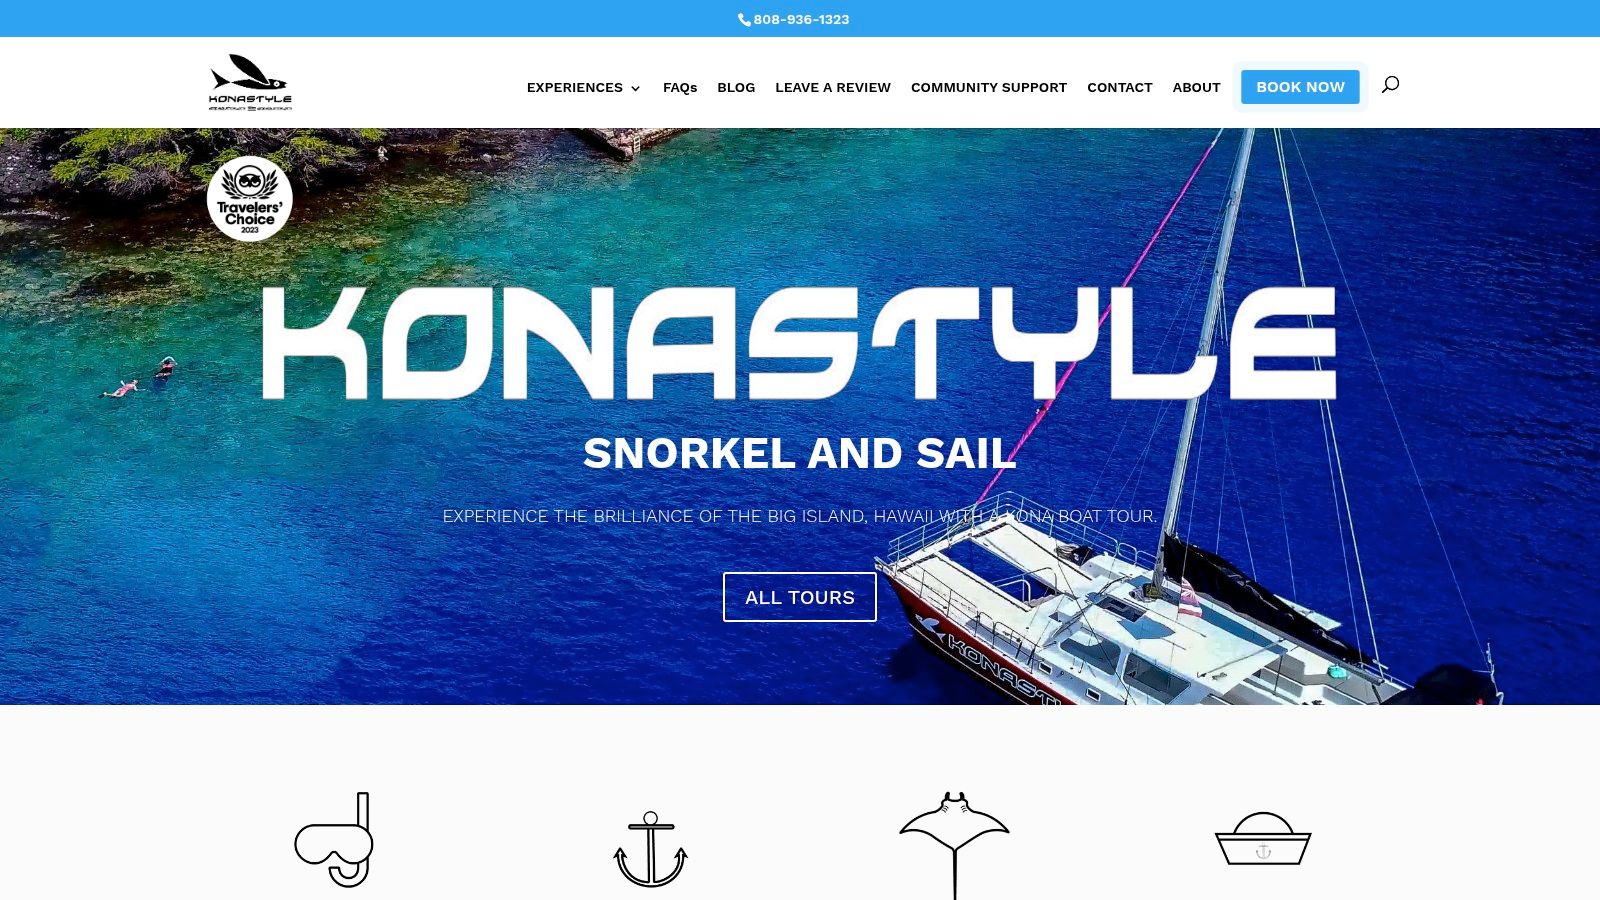
Task: Open the Blog page
Action: 736,88
